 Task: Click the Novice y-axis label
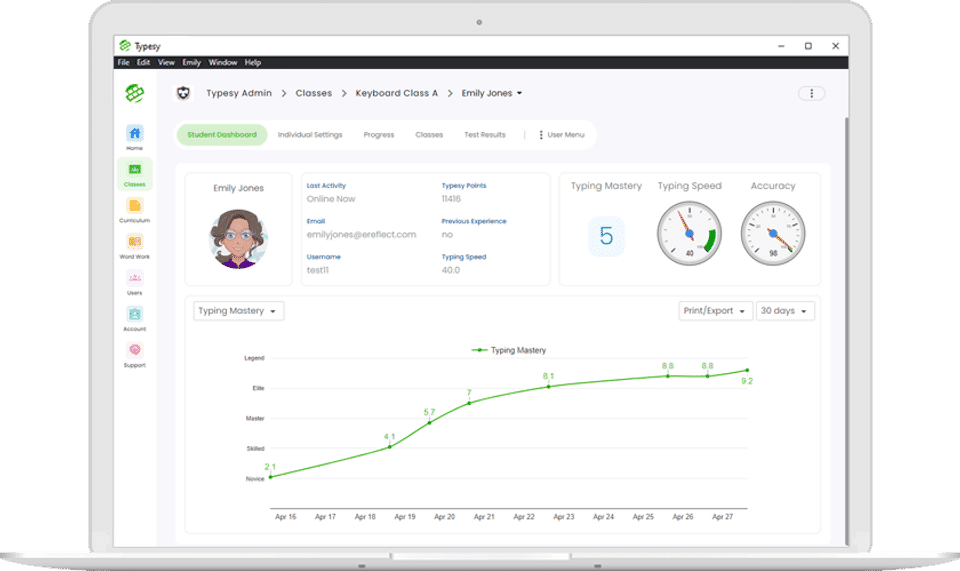tap(255, 479)
